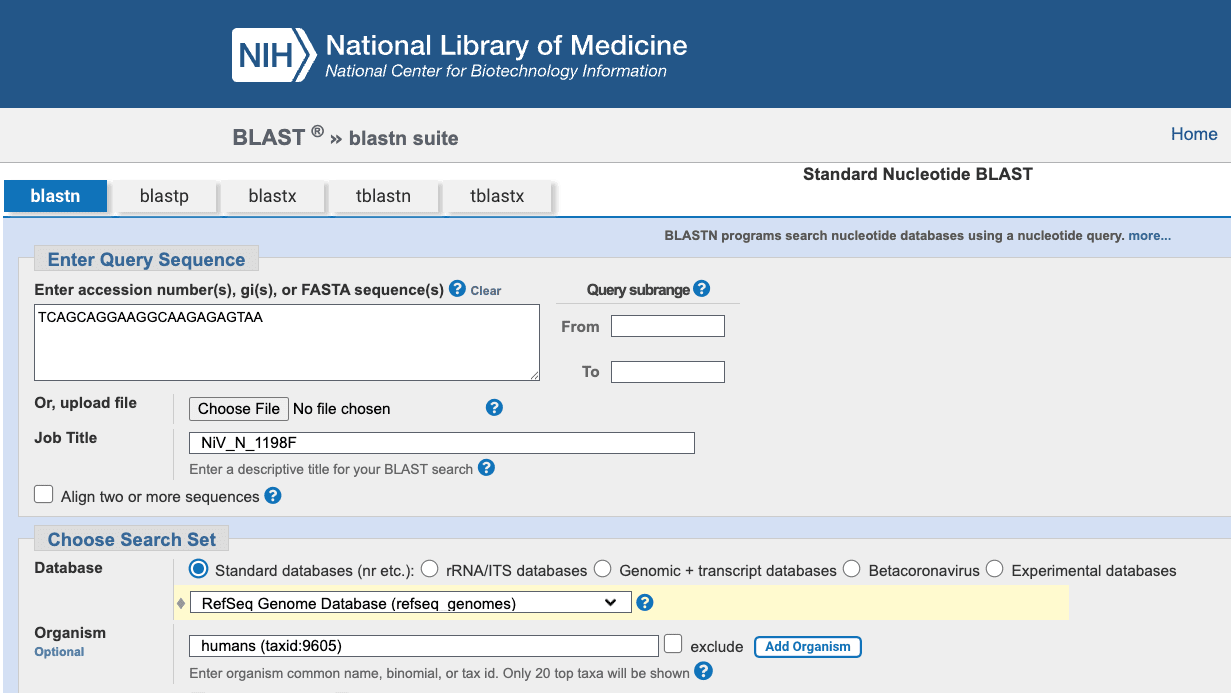
Task: Click National Library of Medicine title
Action: [x=506, y=45]
